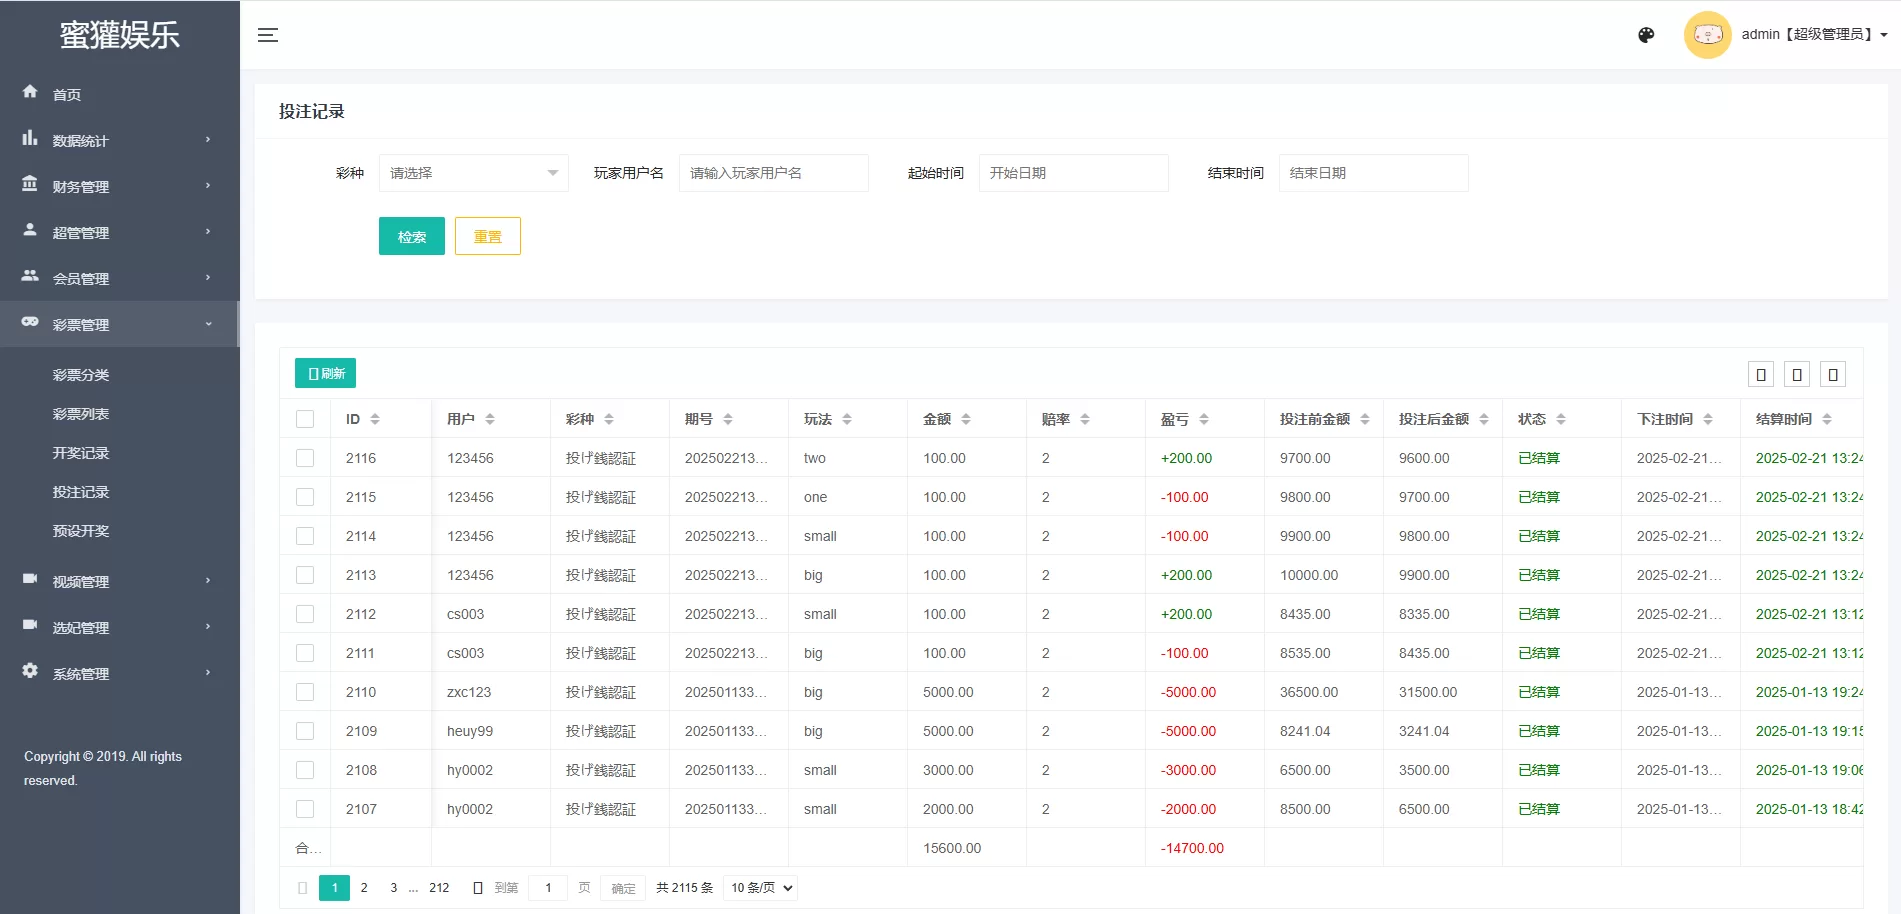The image size is (1901, 914).
Task: Go to 首页 home icon in sidebar
Action: click(x=30, y=92)
